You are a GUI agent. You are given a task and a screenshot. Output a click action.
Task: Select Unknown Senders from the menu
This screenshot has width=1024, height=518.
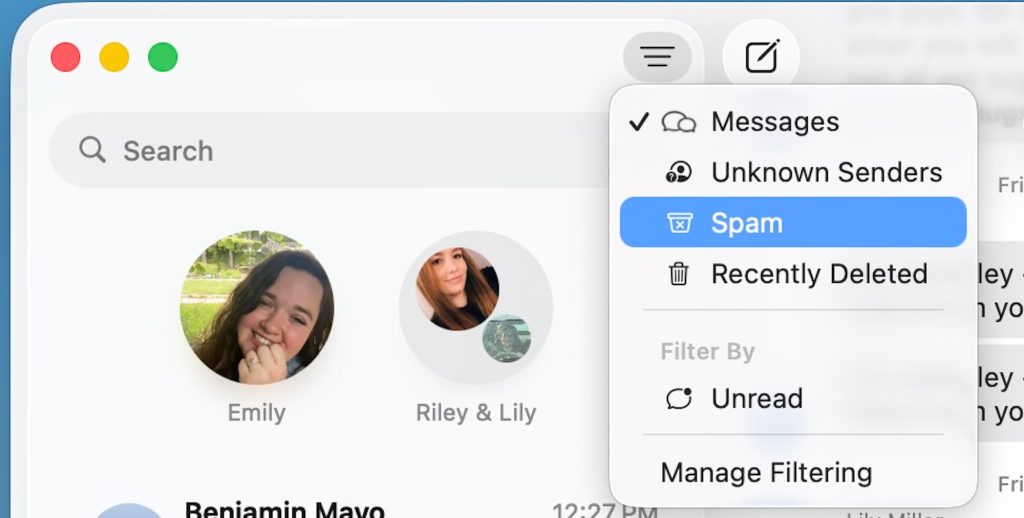click(x=826, y=172)
